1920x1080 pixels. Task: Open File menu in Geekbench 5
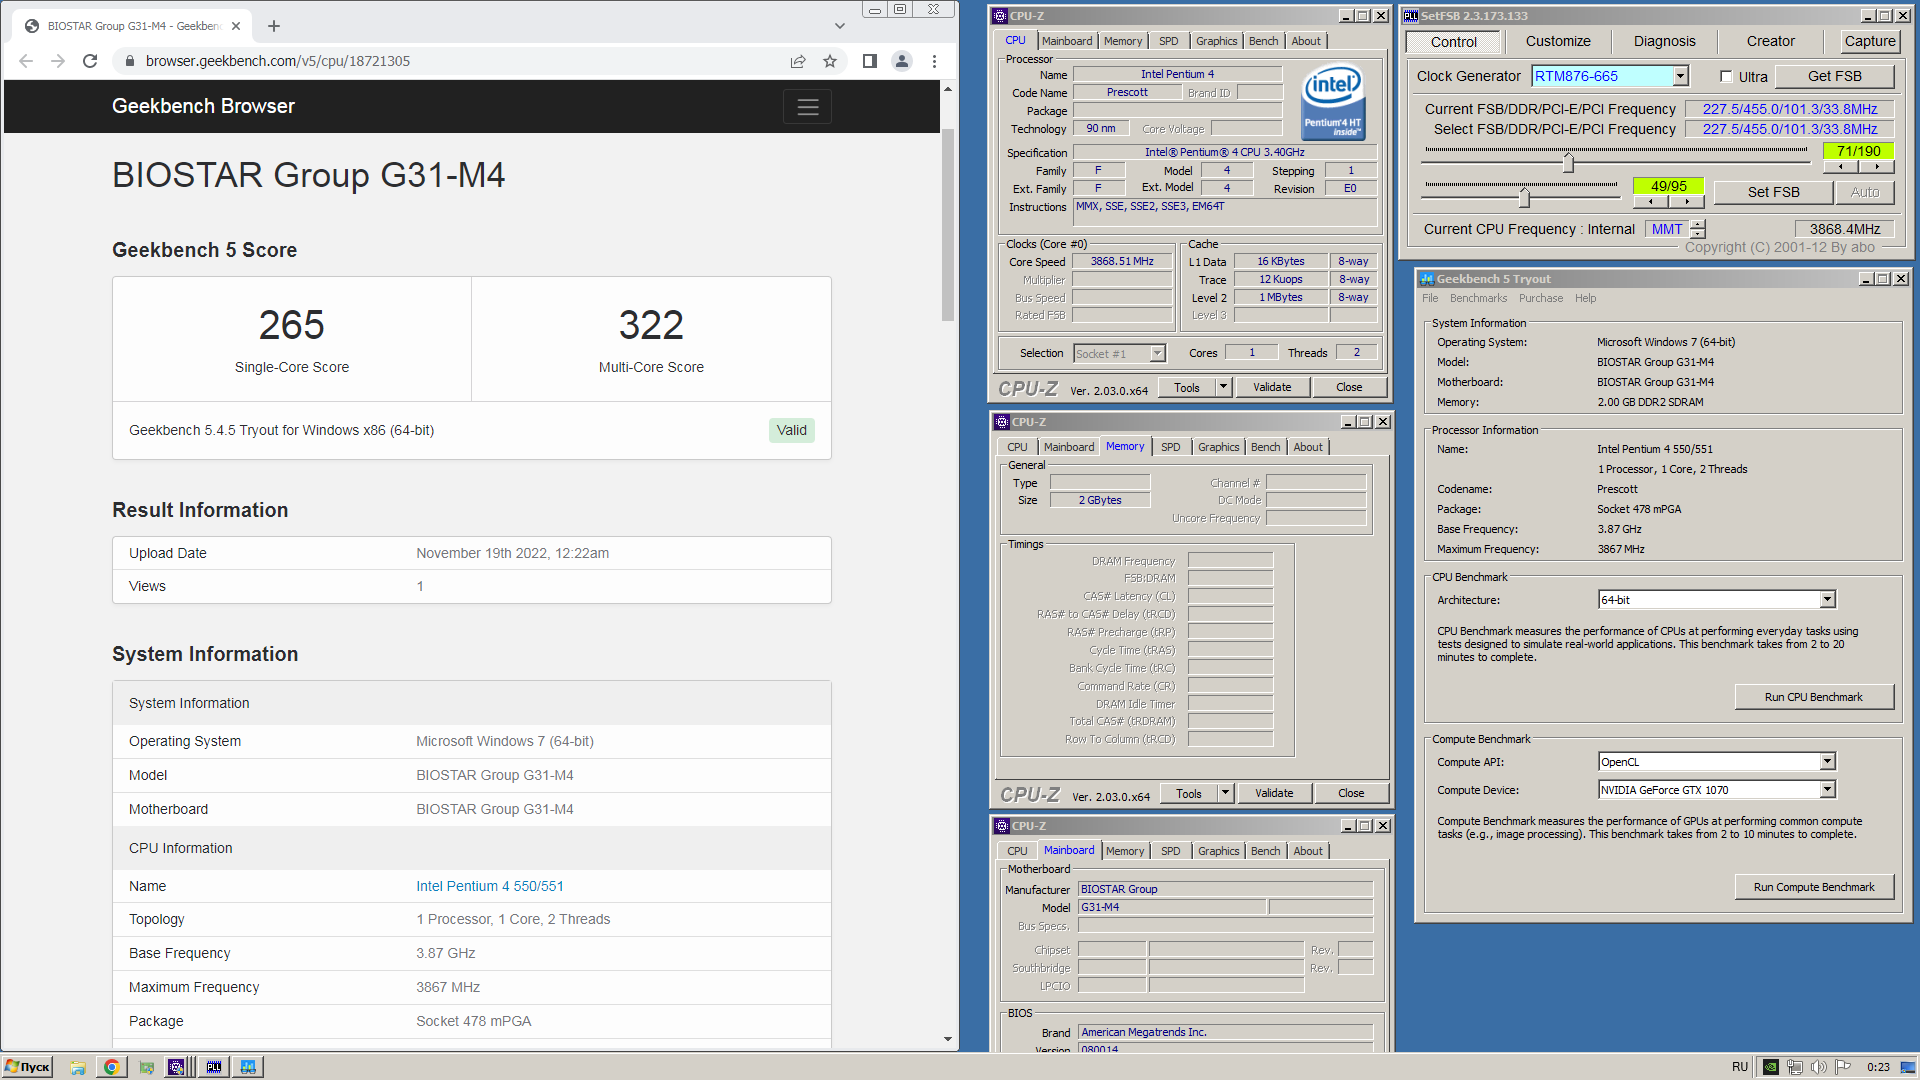coord(1430,298)
